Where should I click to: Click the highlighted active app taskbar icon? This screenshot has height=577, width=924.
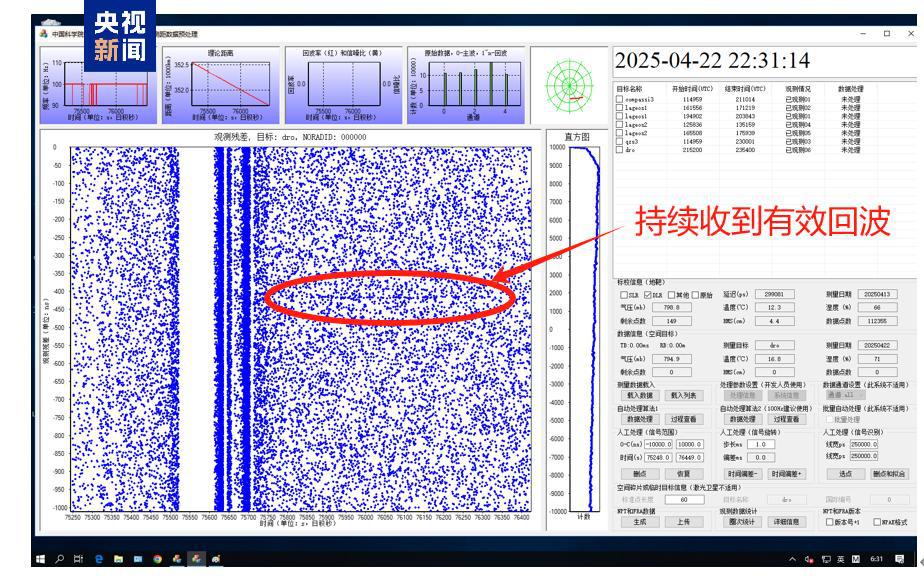click(x=196, y=558)
